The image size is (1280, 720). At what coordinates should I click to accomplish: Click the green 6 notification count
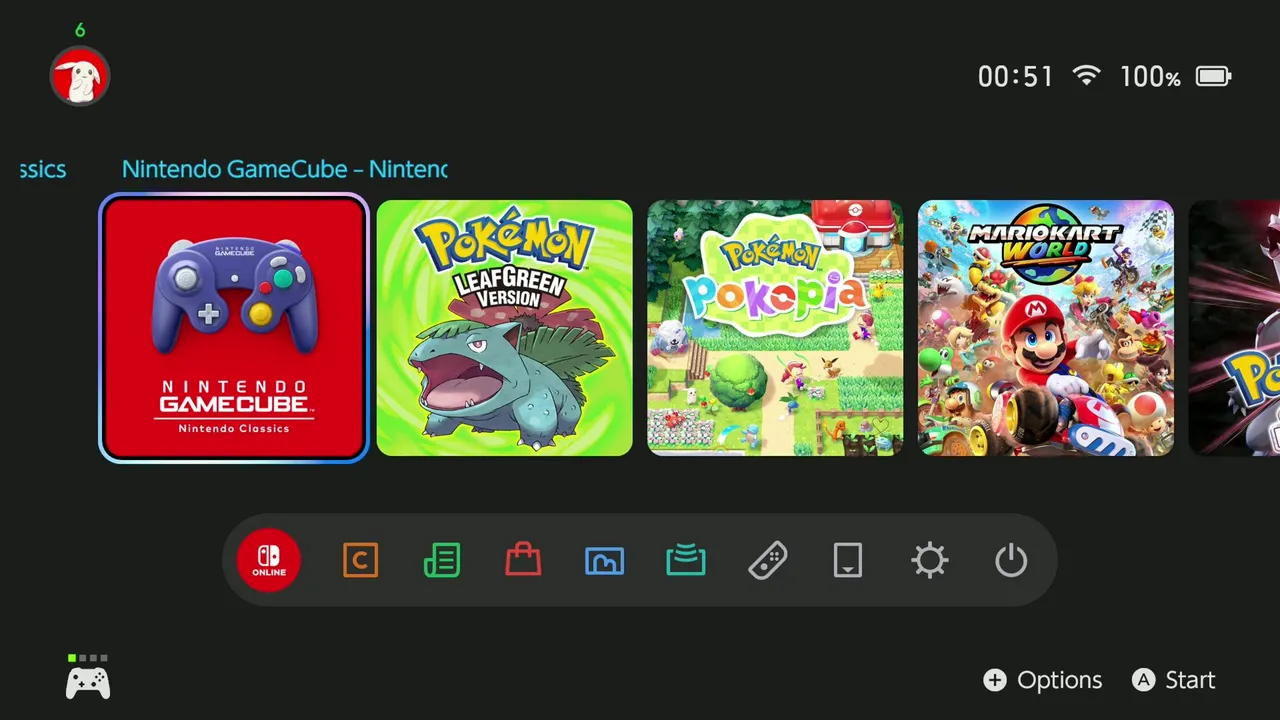pos(80,30)
